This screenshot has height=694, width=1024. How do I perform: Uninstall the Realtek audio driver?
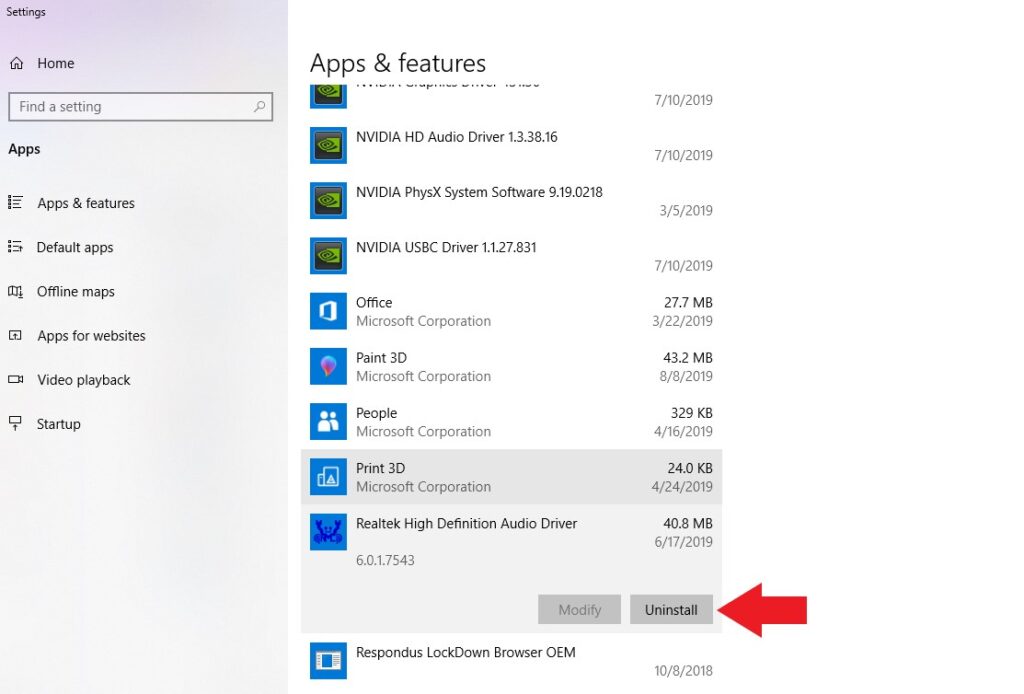pyautogui.click(x=671, y=609)
